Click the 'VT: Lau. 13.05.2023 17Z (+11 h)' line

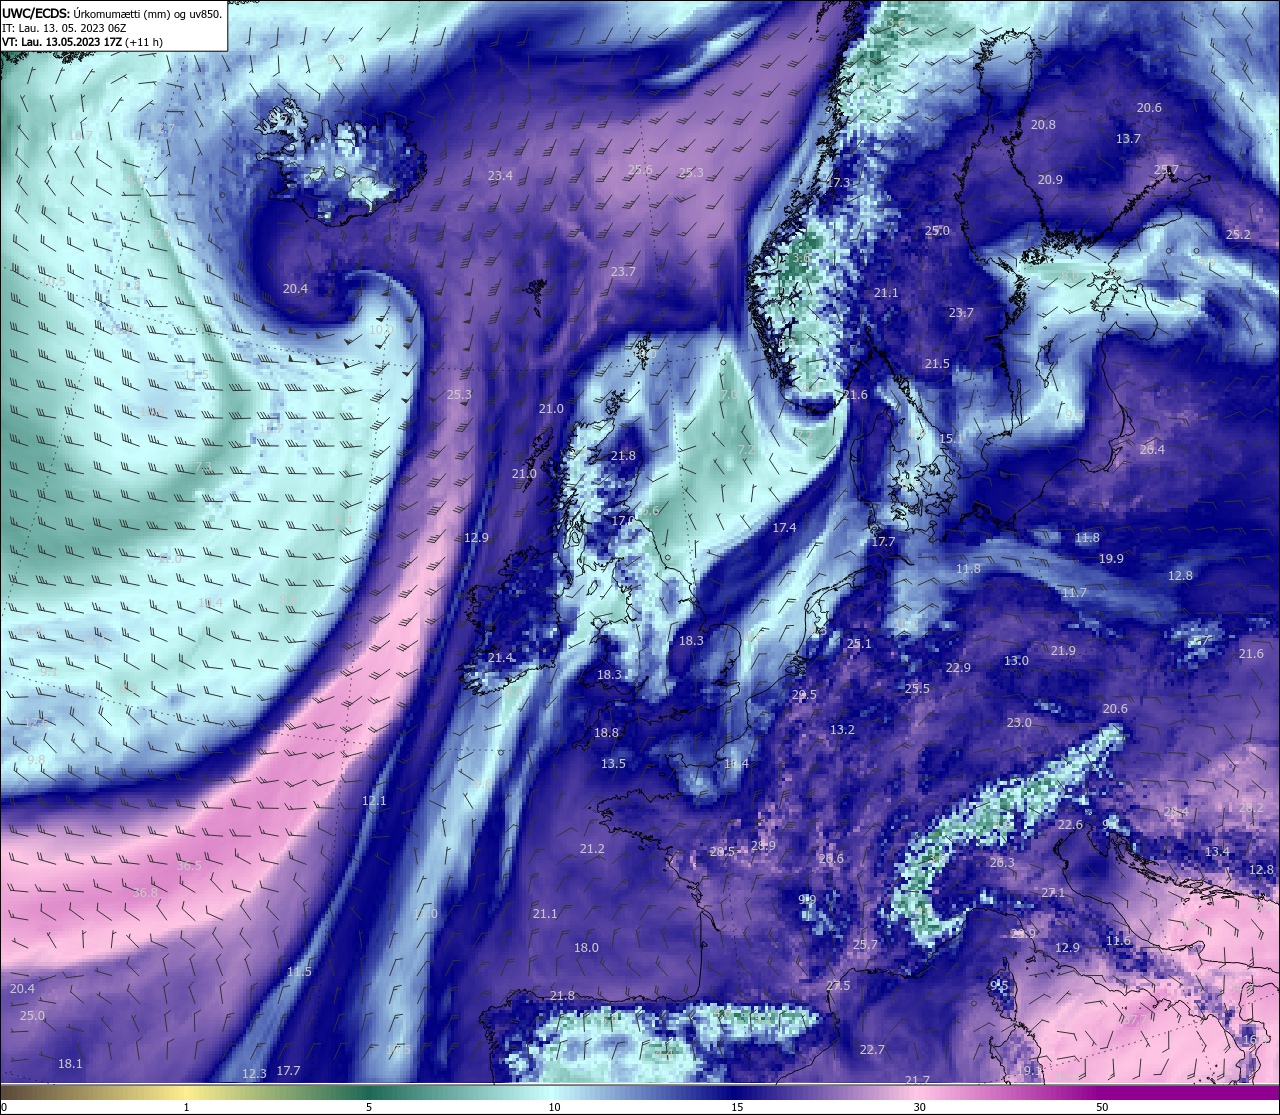pyautogui.click(x=82, y=42)
